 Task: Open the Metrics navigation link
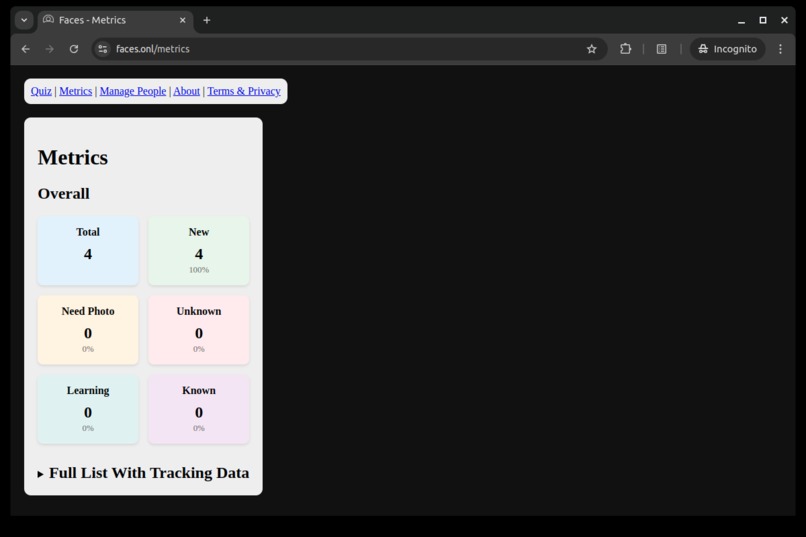(76, 91)
